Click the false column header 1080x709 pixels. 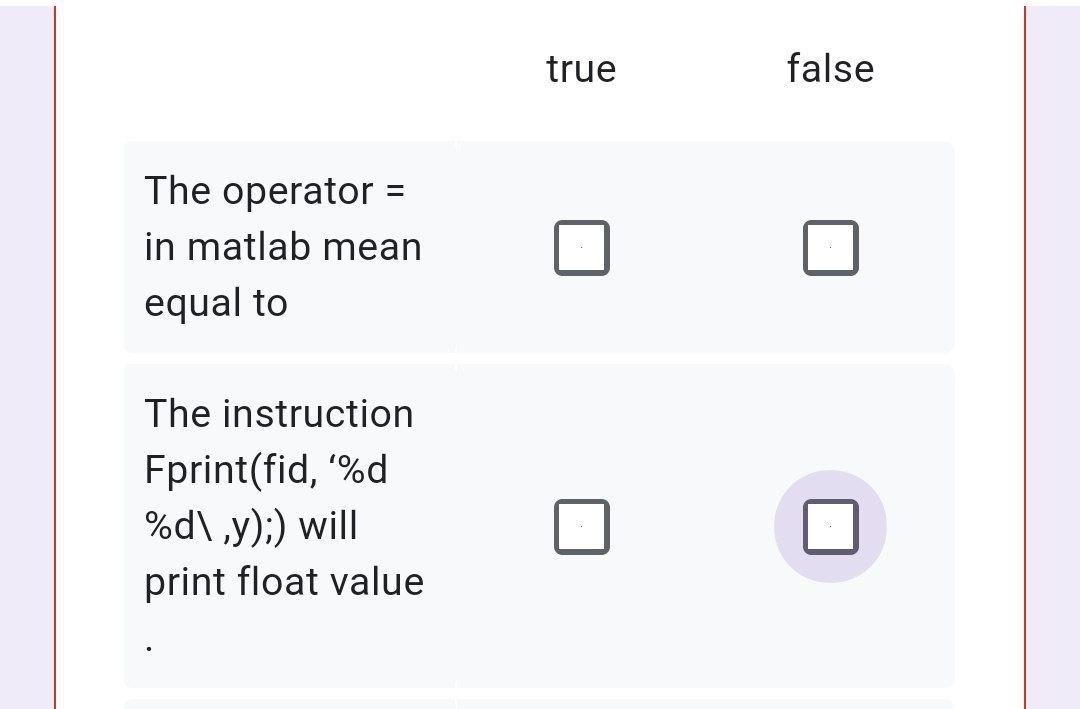pos(831,68)
